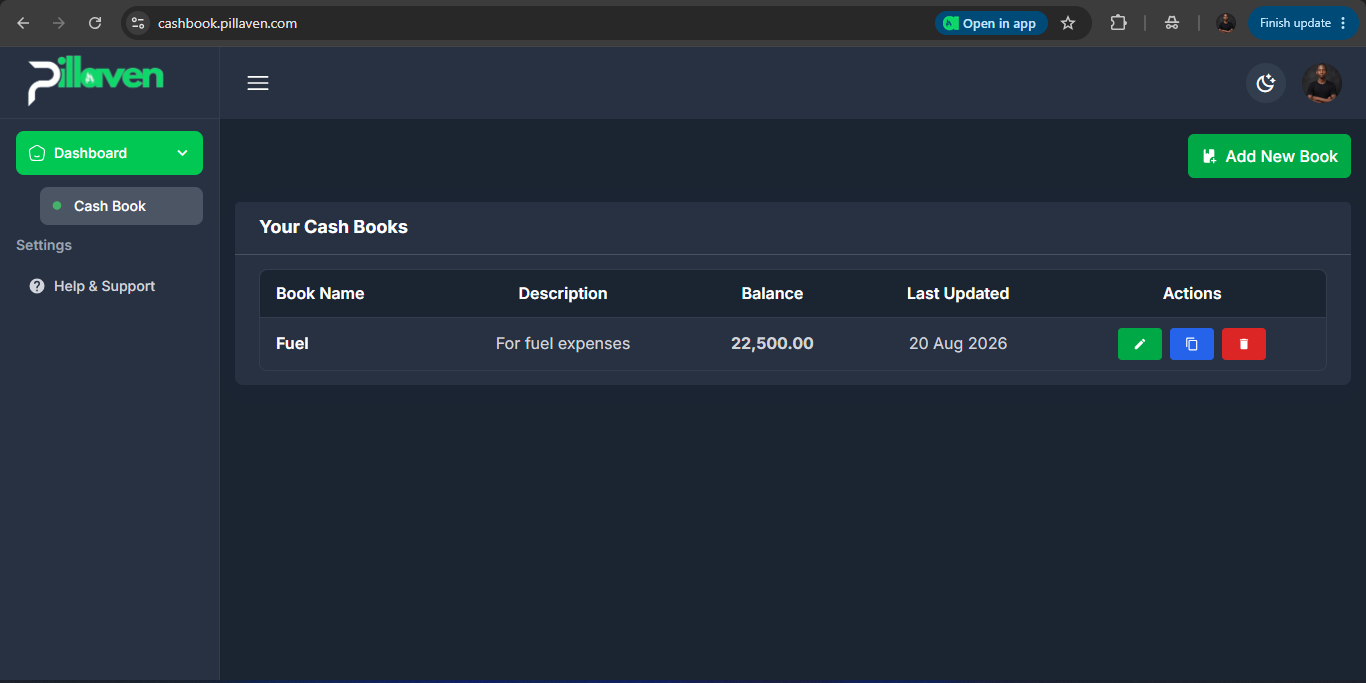This screenshot has height=683, width=1366.
Task: Click the address bar URL
Action: click(x=227, y=23)
